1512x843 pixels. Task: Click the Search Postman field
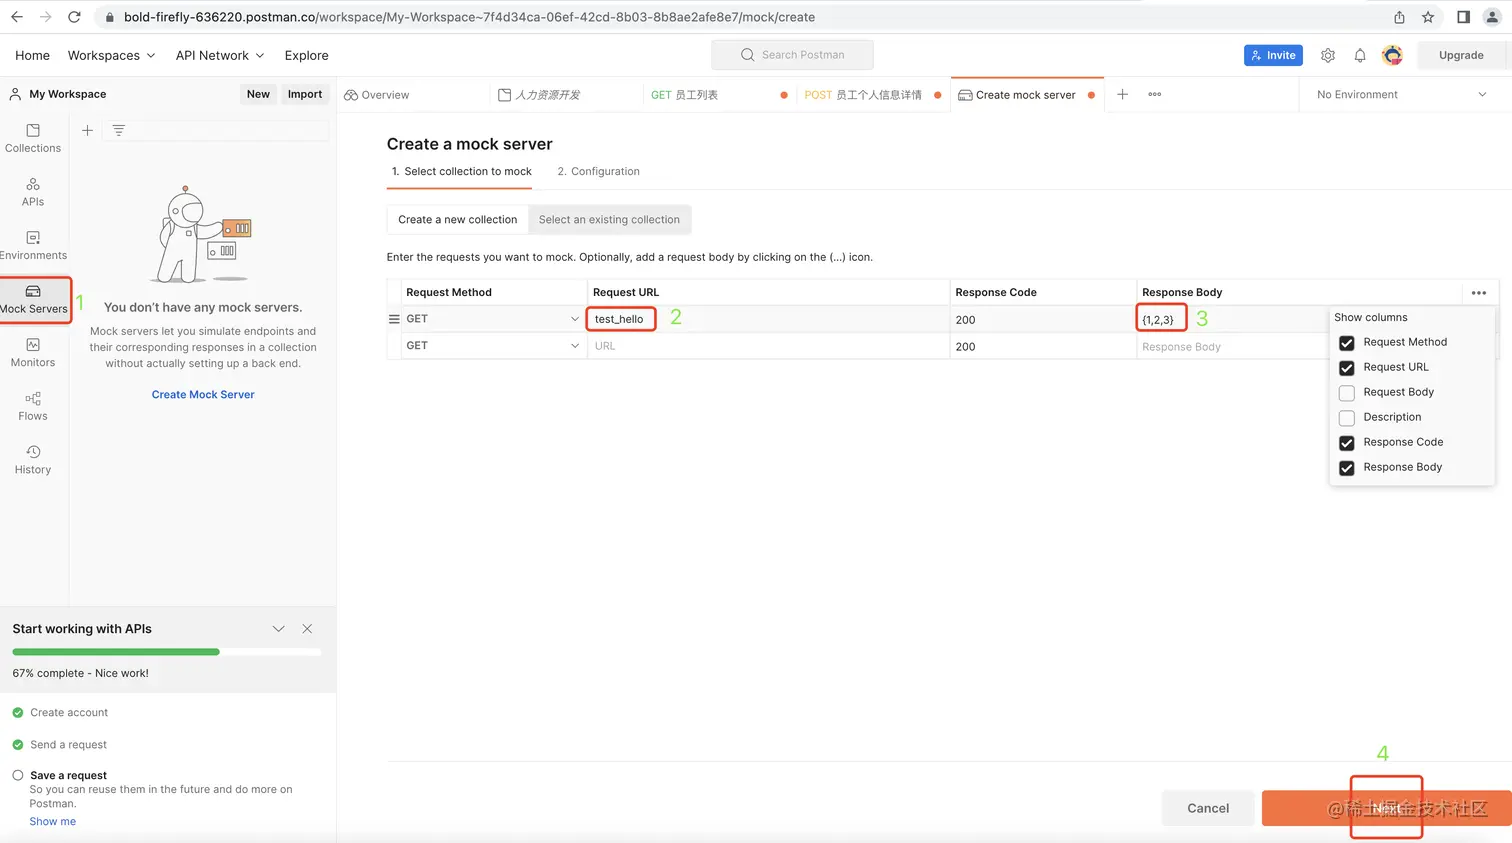(792, 55)
